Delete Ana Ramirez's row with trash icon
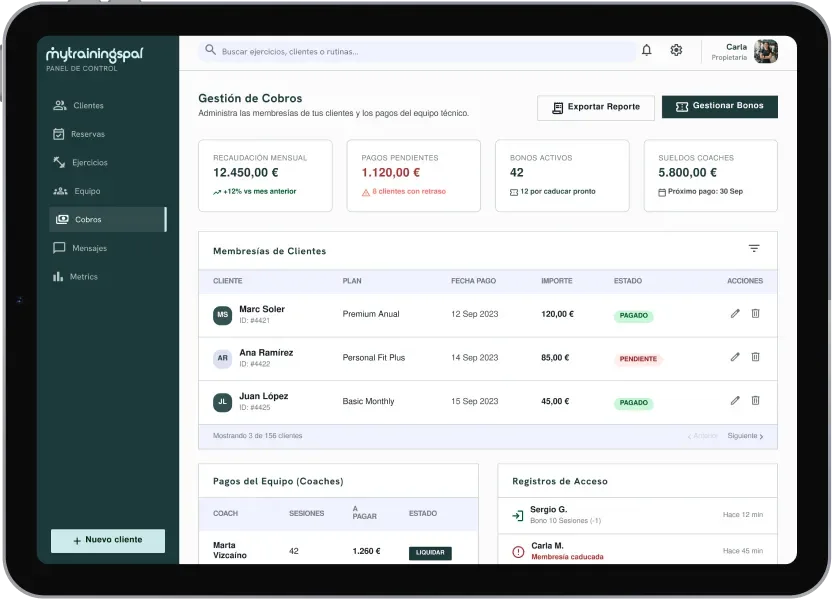Image resolution: width=832 pixels, height=599 pixels. [755, 357]
